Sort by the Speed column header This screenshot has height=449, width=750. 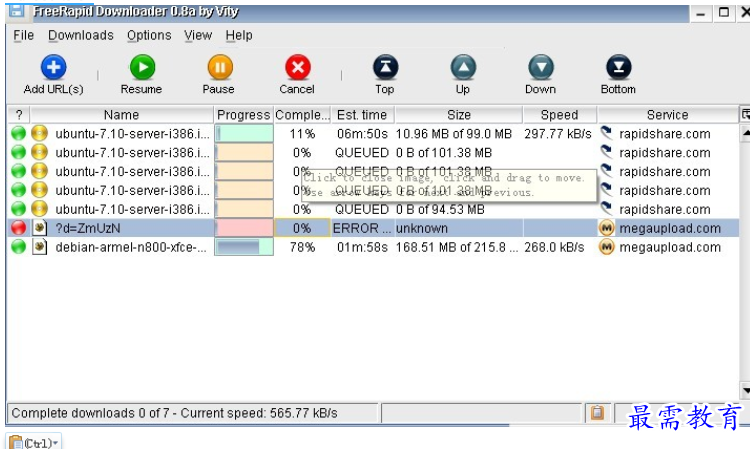pyautogui.click(x=559, y=115)
